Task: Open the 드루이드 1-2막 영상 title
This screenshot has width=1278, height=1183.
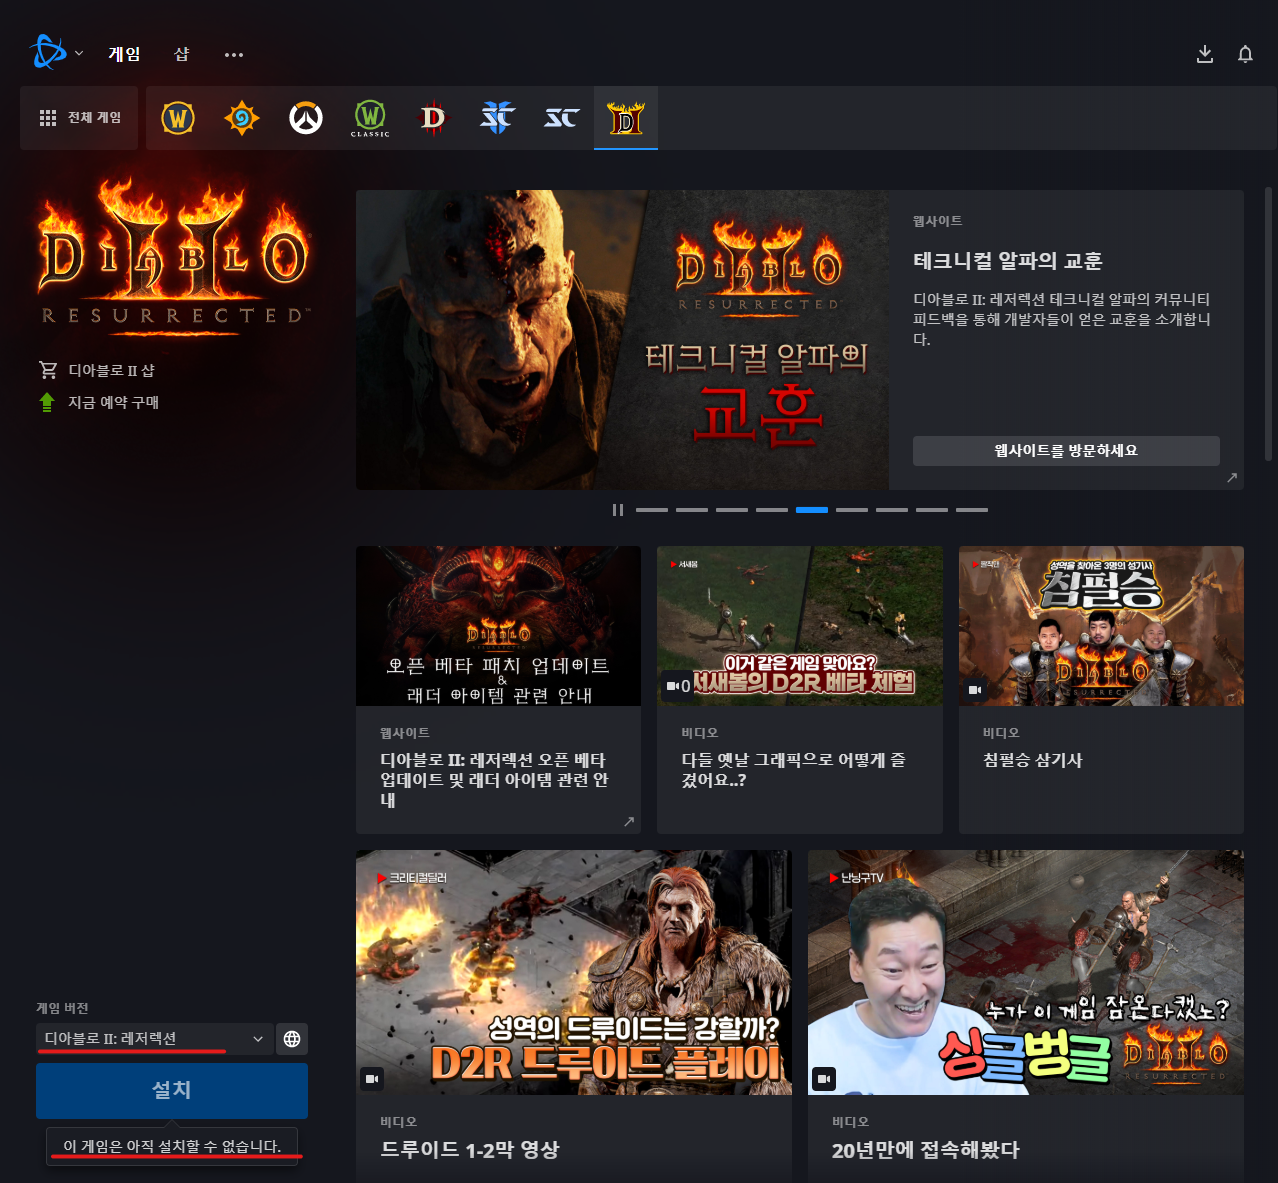Action: (x=470, y=1150)
